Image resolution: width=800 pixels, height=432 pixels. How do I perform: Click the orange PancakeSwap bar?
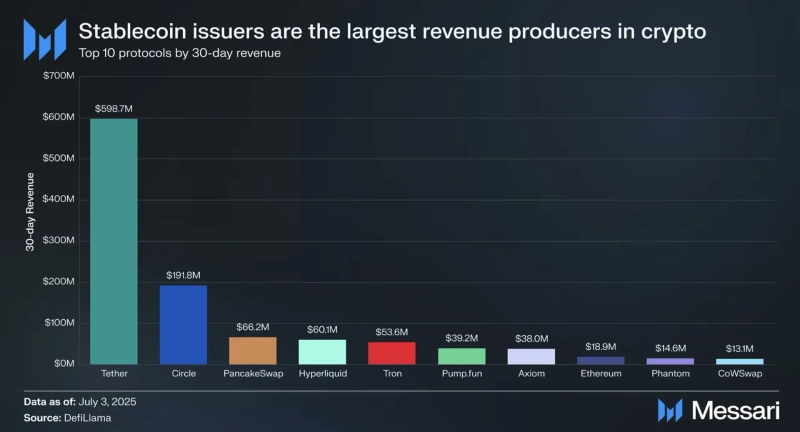252,350
